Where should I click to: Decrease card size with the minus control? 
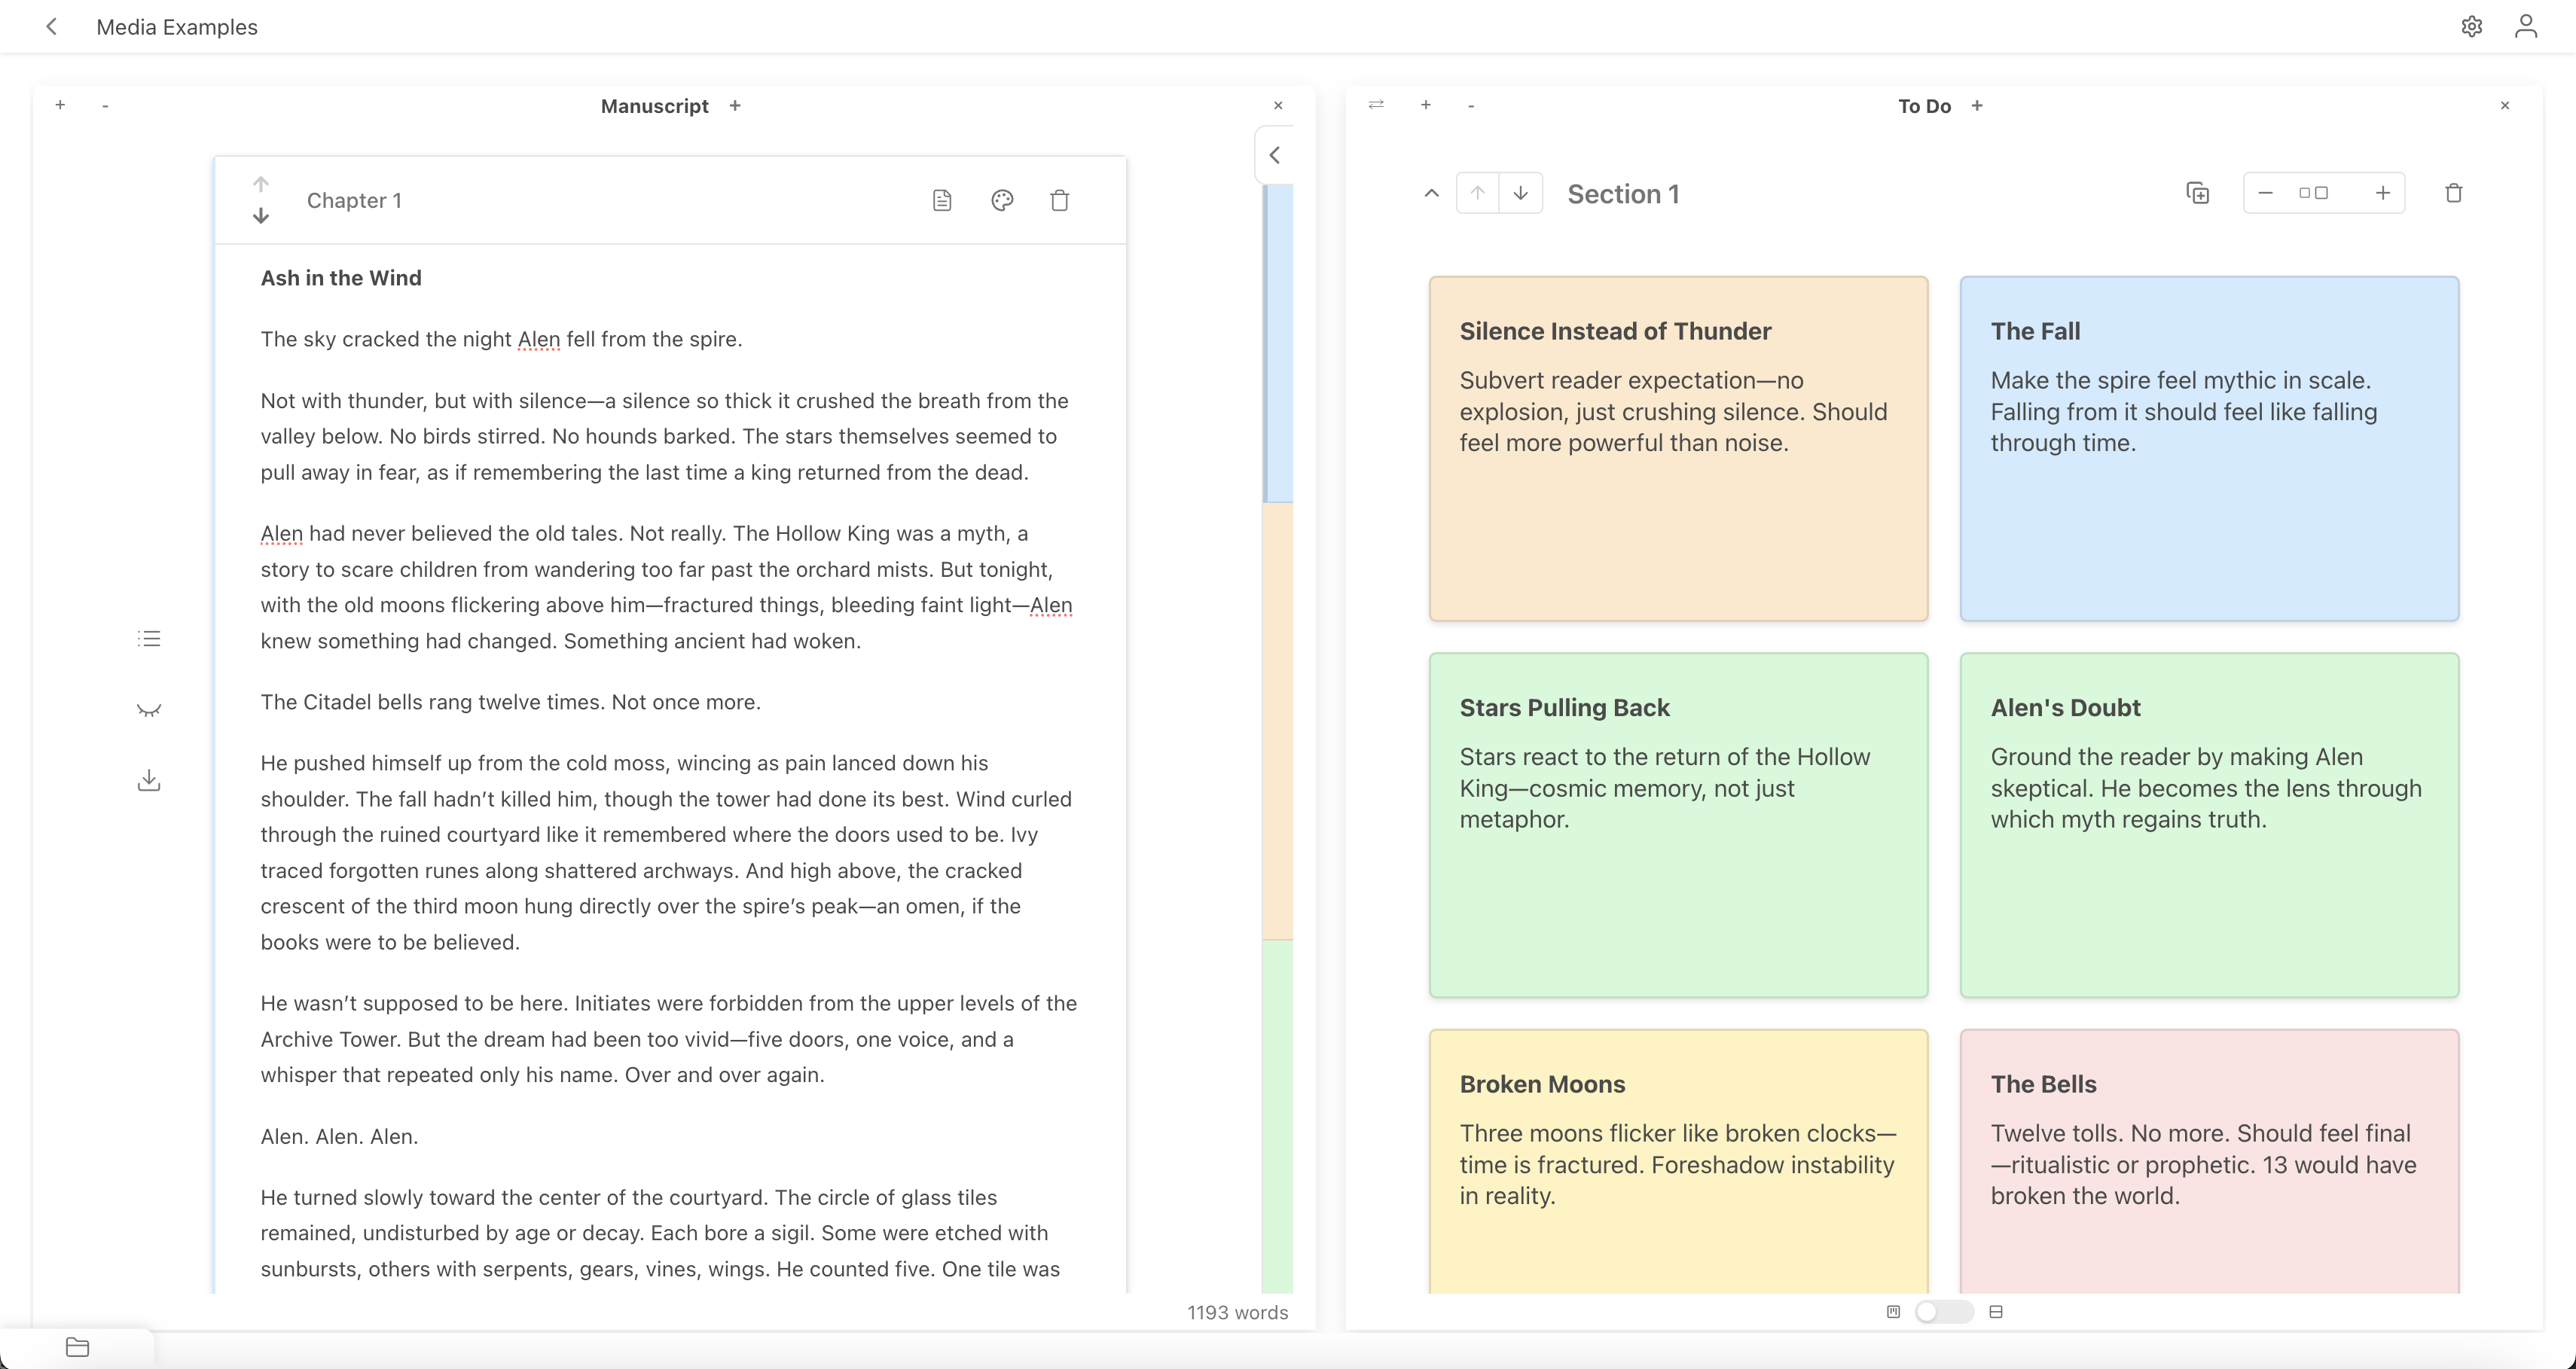tap(2265, 192)
